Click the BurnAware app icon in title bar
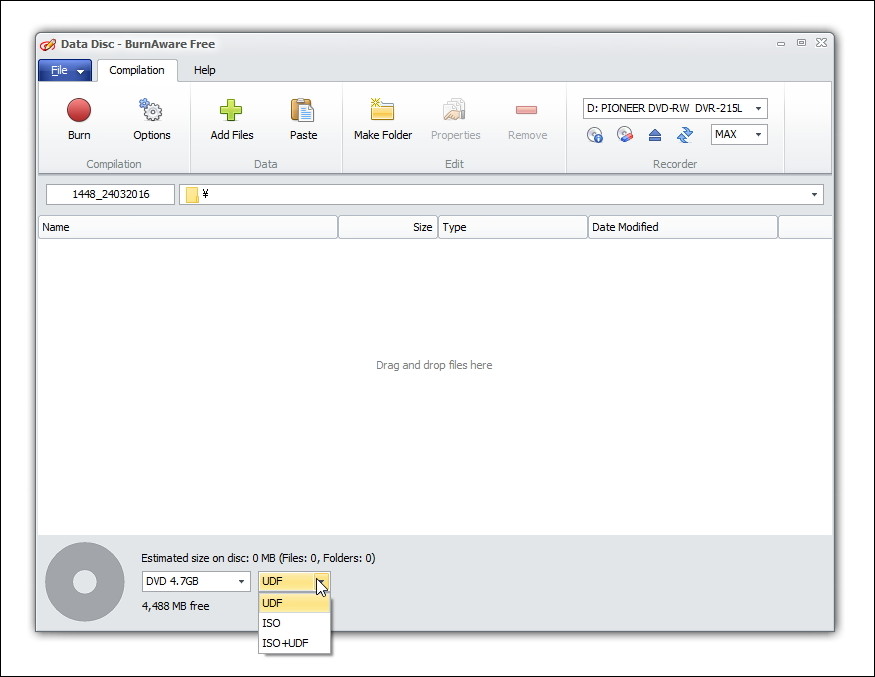Image resolution: width=875 pixels, height=677 pixels. coord(48,44)
